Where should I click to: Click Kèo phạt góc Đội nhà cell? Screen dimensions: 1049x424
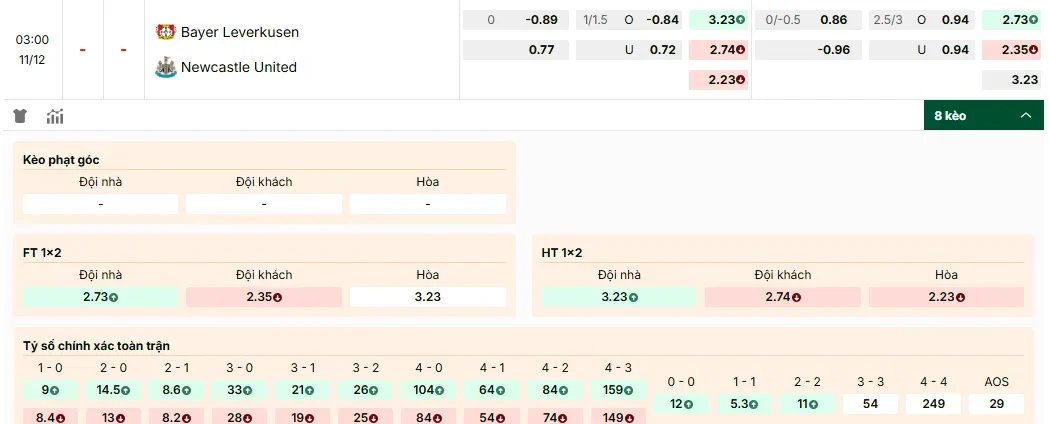click(100, 204)
